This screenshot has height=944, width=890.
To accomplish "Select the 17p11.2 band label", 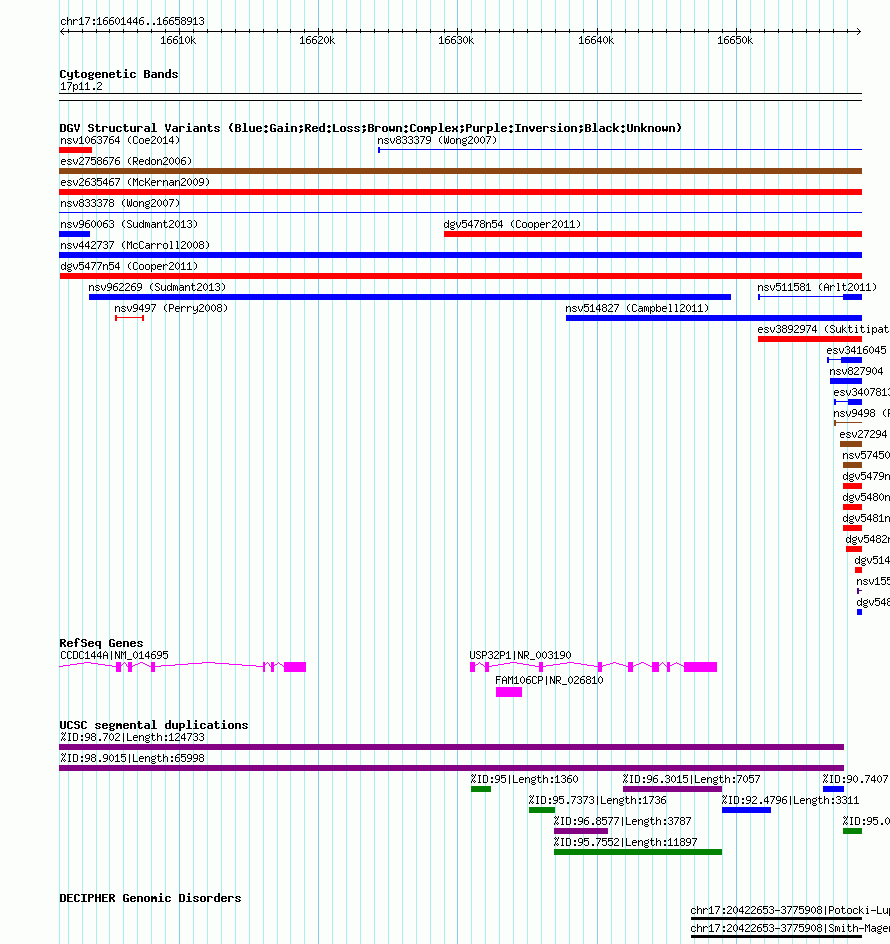I will click(x=81, y=87).
